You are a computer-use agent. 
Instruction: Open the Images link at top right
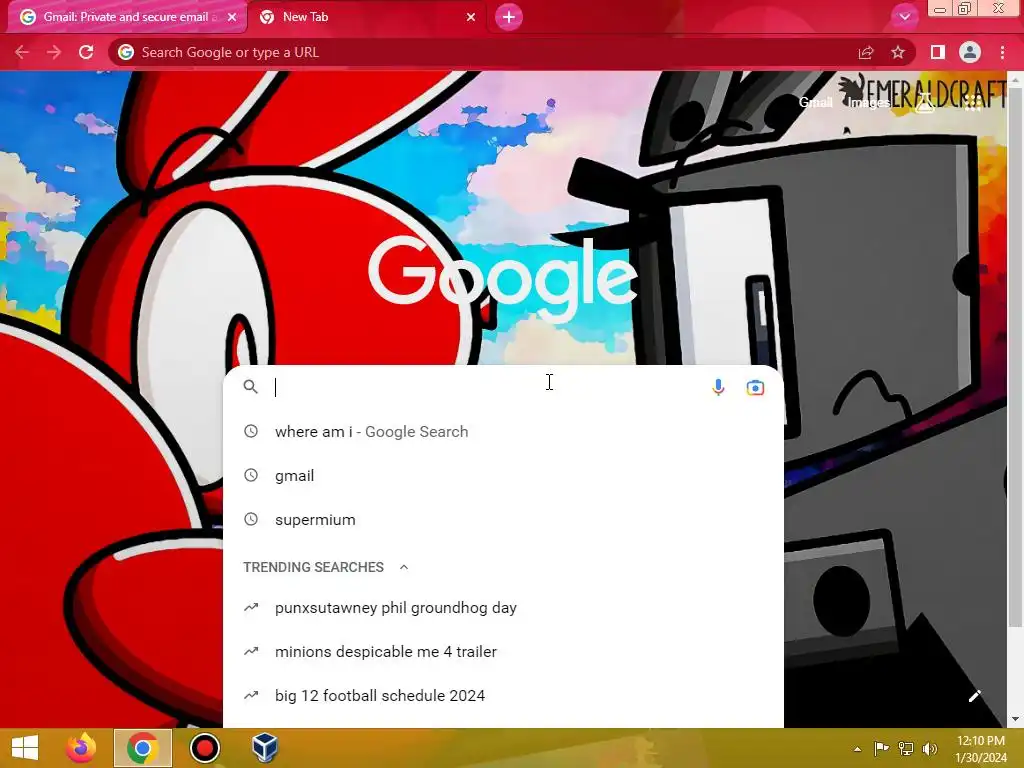[869, 103]
